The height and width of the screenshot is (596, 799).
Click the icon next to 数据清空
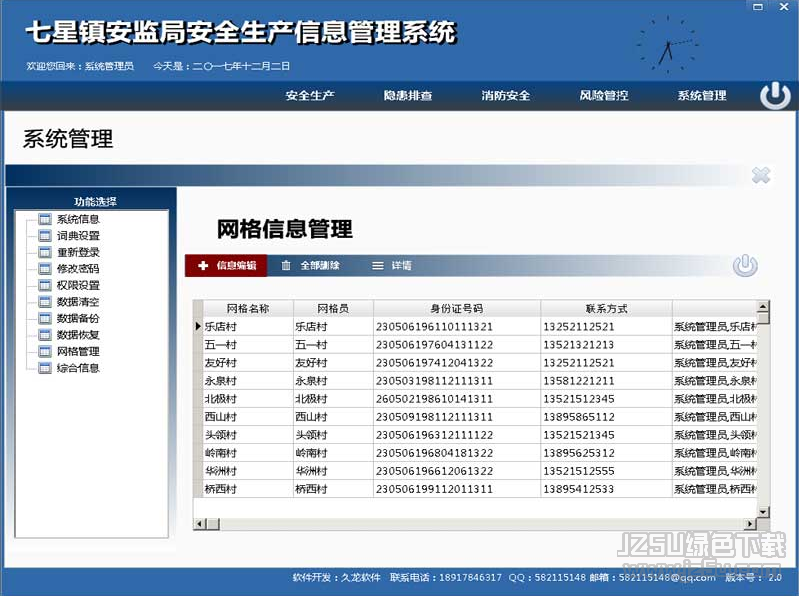[x=45, y=302]
